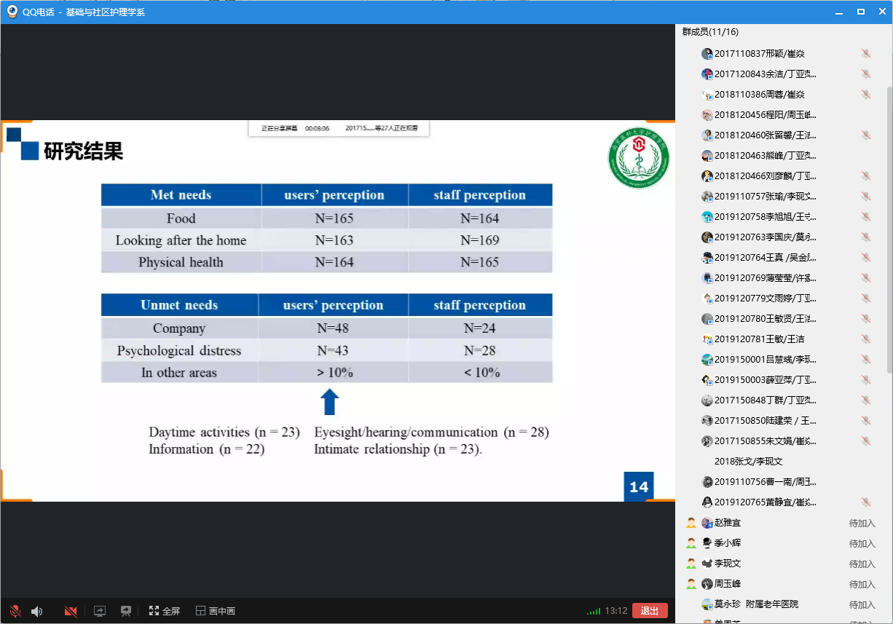This screenshot has height=624, width=893.
Task: Click the screen share monitor icon
Action: click(100, 611)
